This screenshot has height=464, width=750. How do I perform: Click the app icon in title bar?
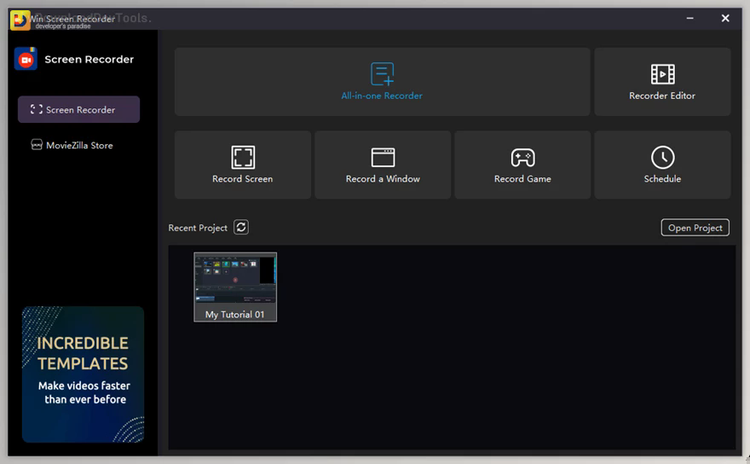point(20,20)
